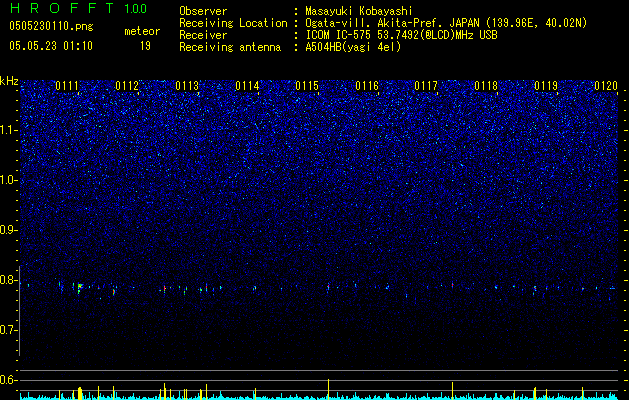Click antenna text A504HB(yagi 4el)
This screenshot has width=629, height=400.
click(353, 47)
